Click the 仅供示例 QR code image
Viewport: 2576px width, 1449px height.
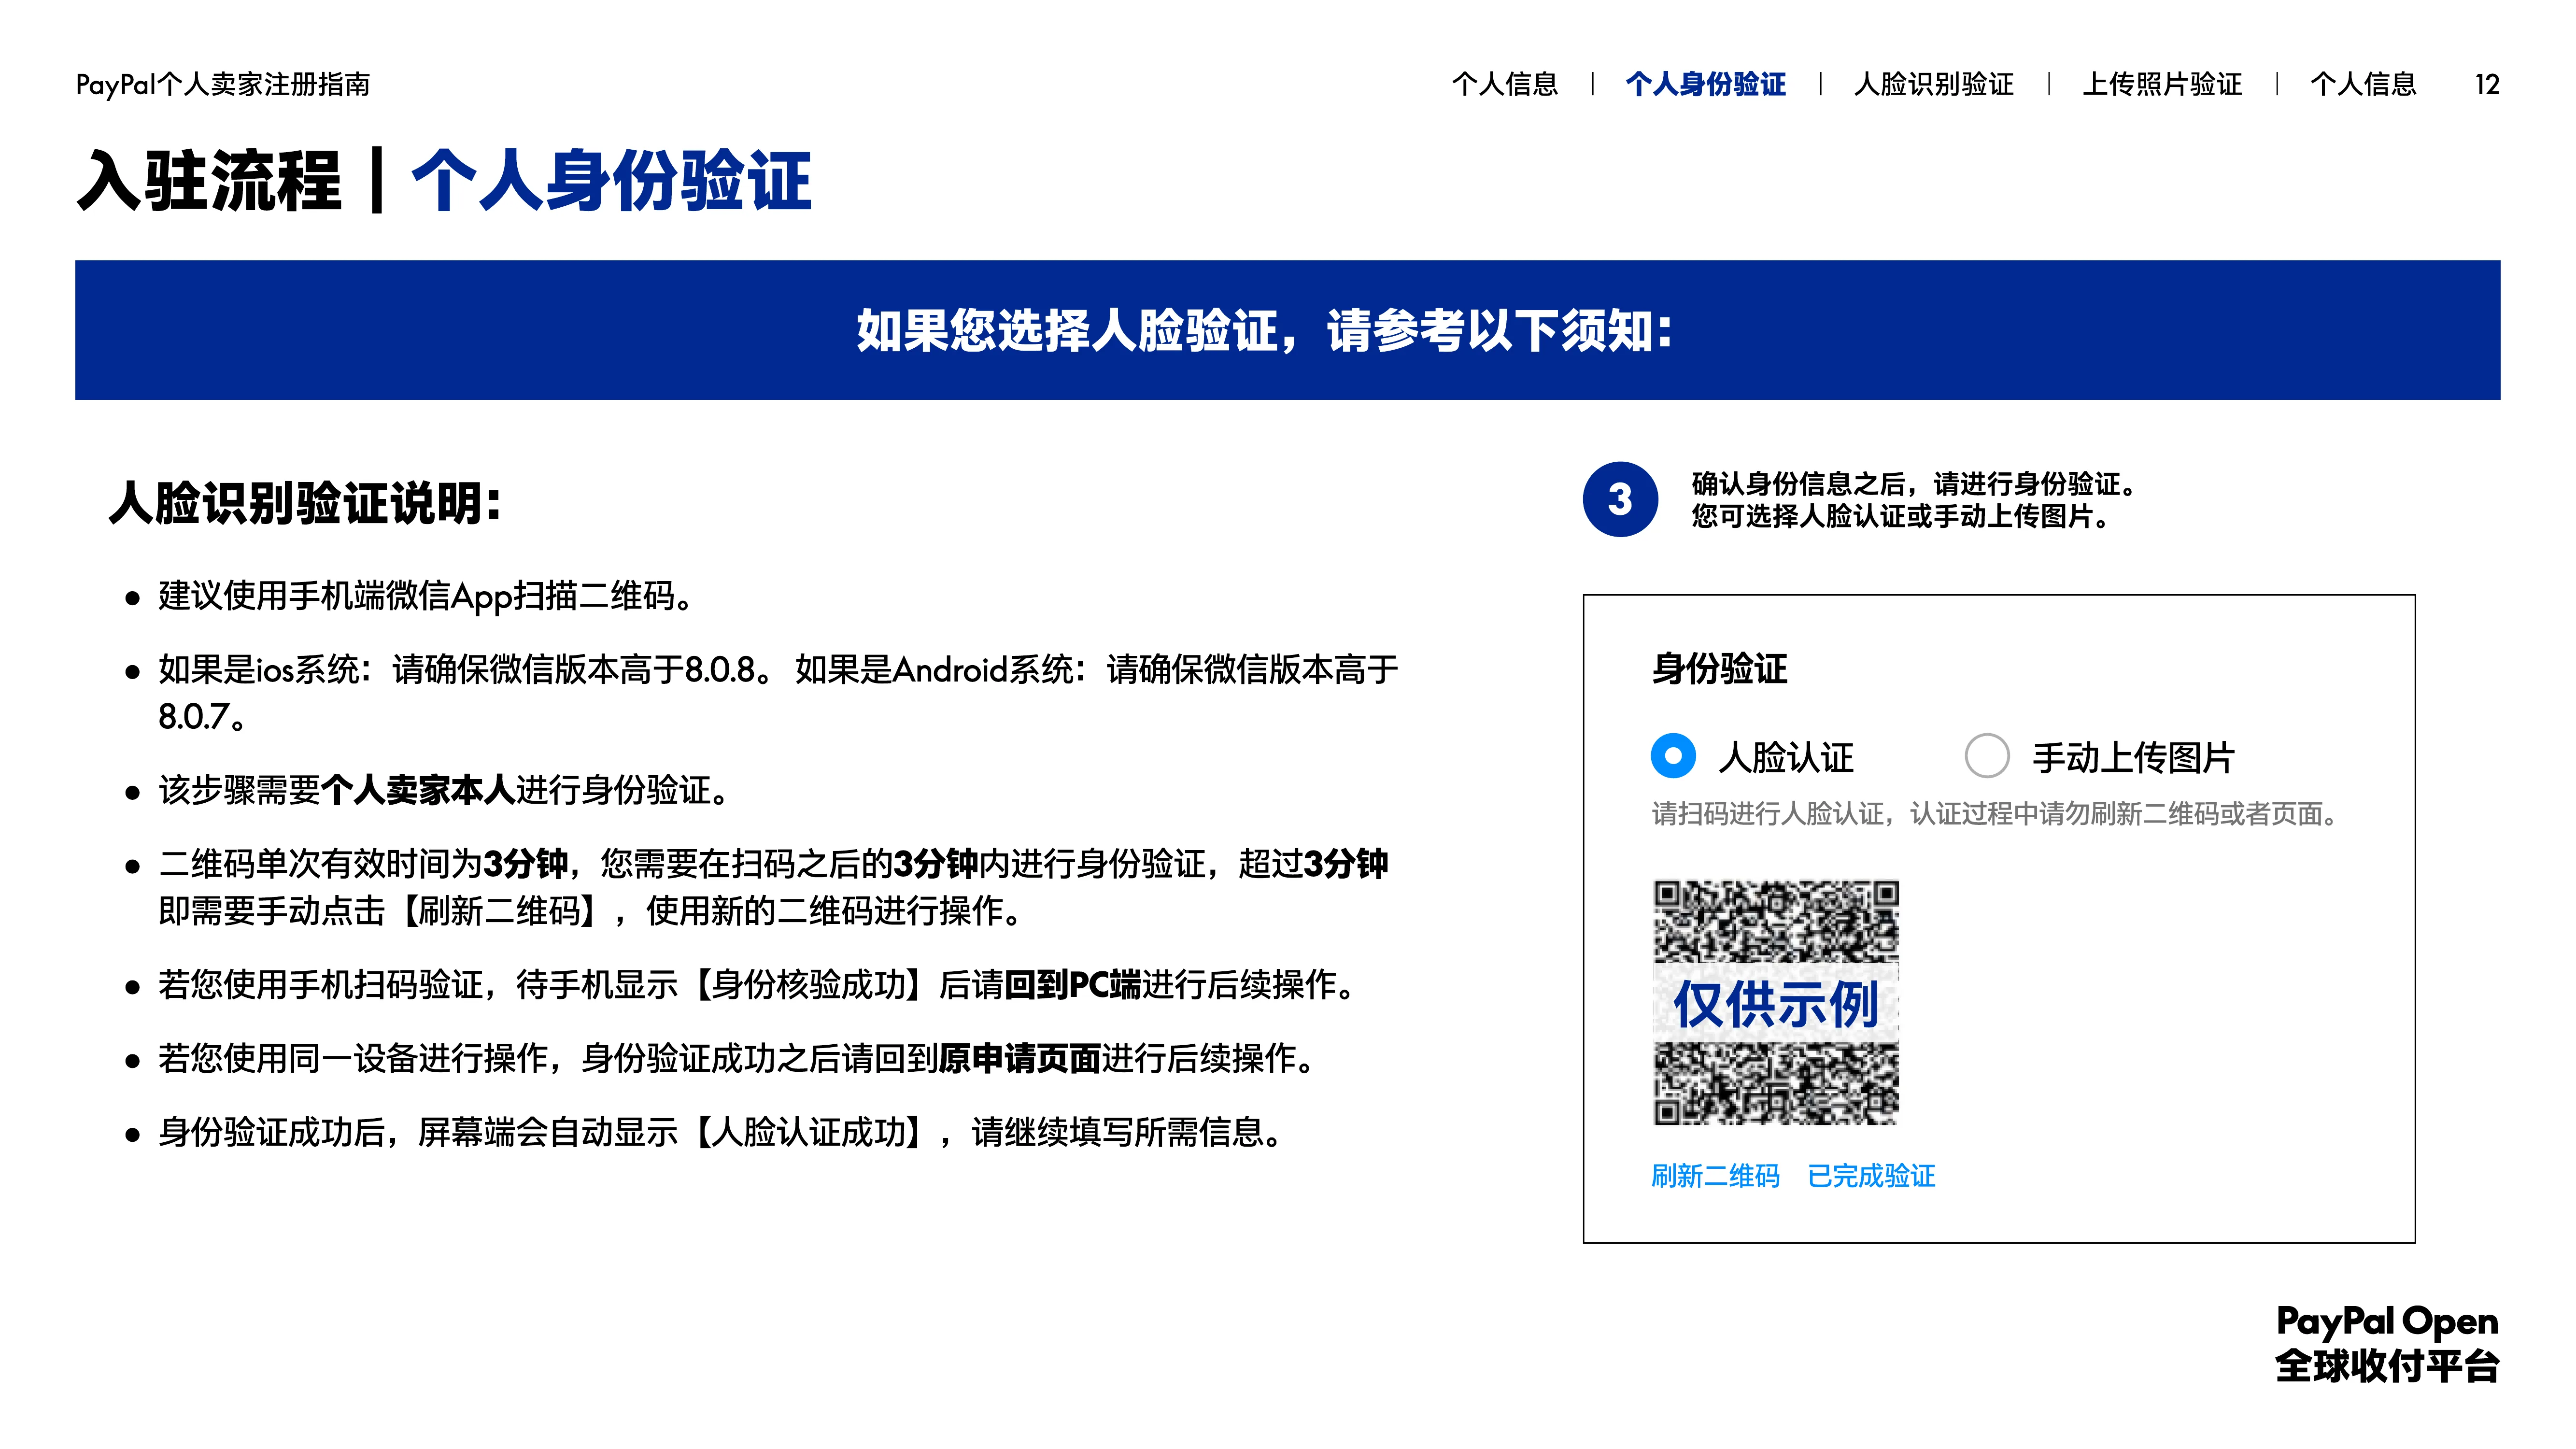[1776, 1003]
